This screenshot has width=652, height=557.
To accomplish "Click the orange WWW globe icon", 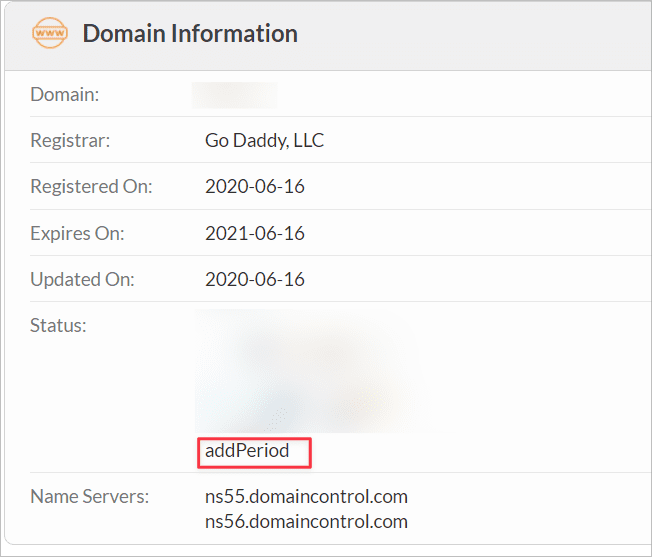I will [x=51, y=34].
